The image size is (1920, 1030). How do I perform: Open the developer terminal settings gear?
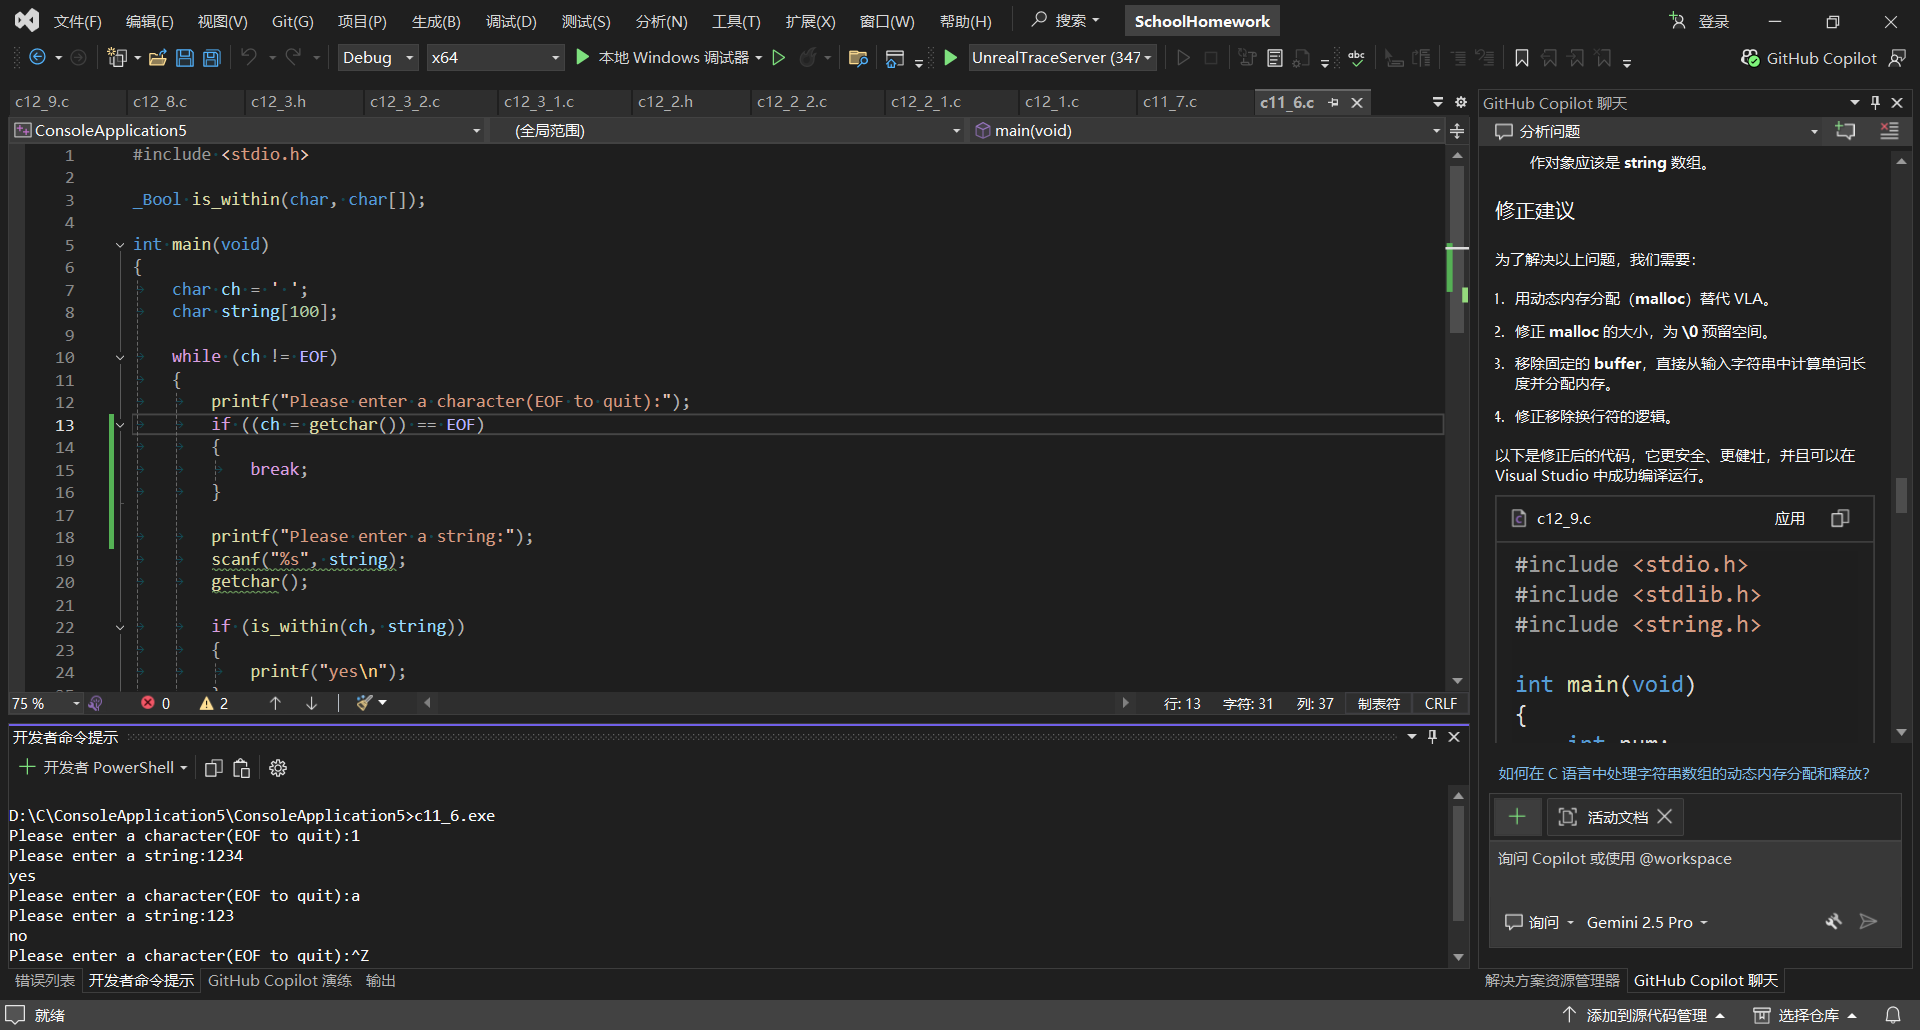point(278,768)
